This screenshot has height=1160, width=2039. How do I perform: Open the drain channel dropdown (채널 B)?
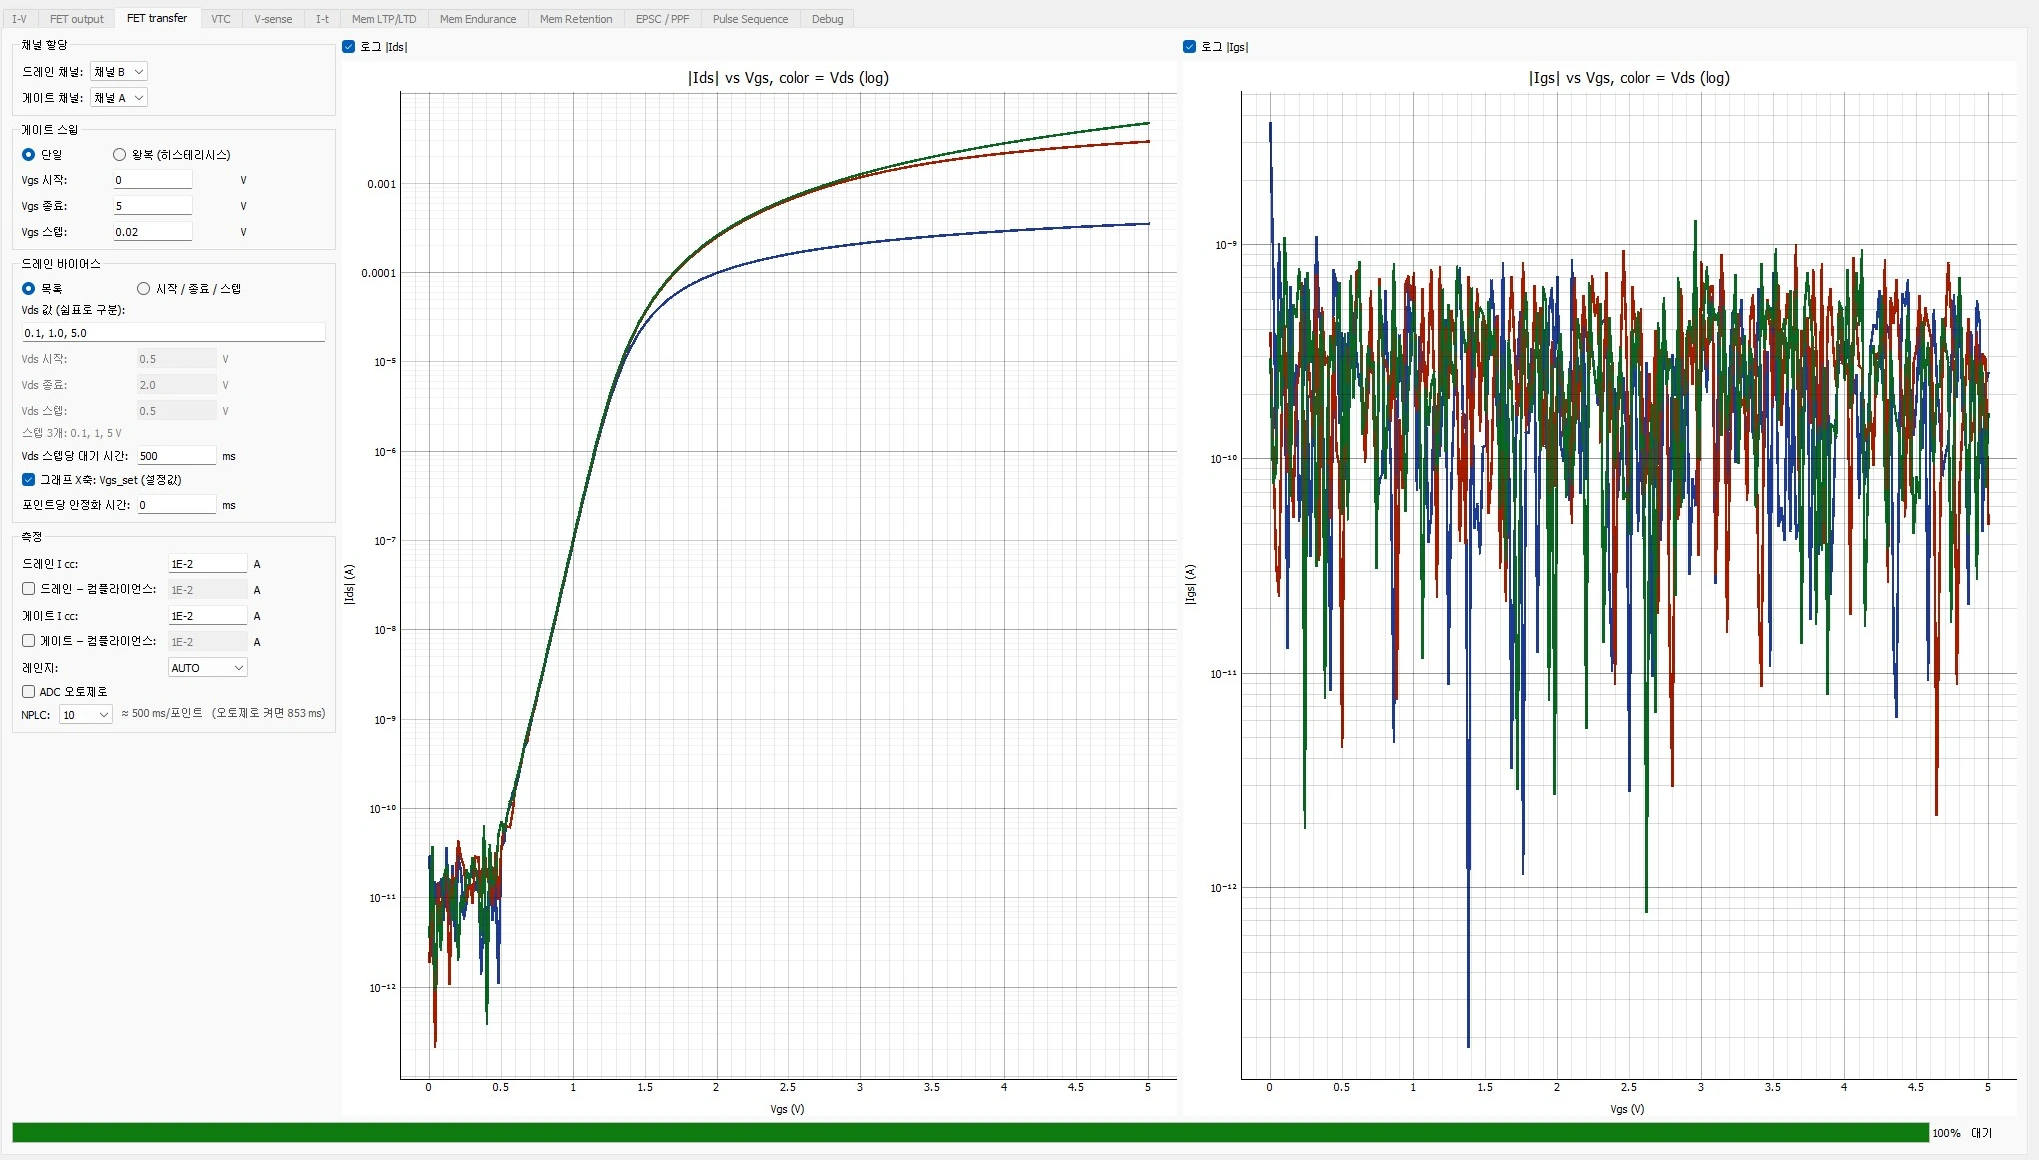point(119,72)
